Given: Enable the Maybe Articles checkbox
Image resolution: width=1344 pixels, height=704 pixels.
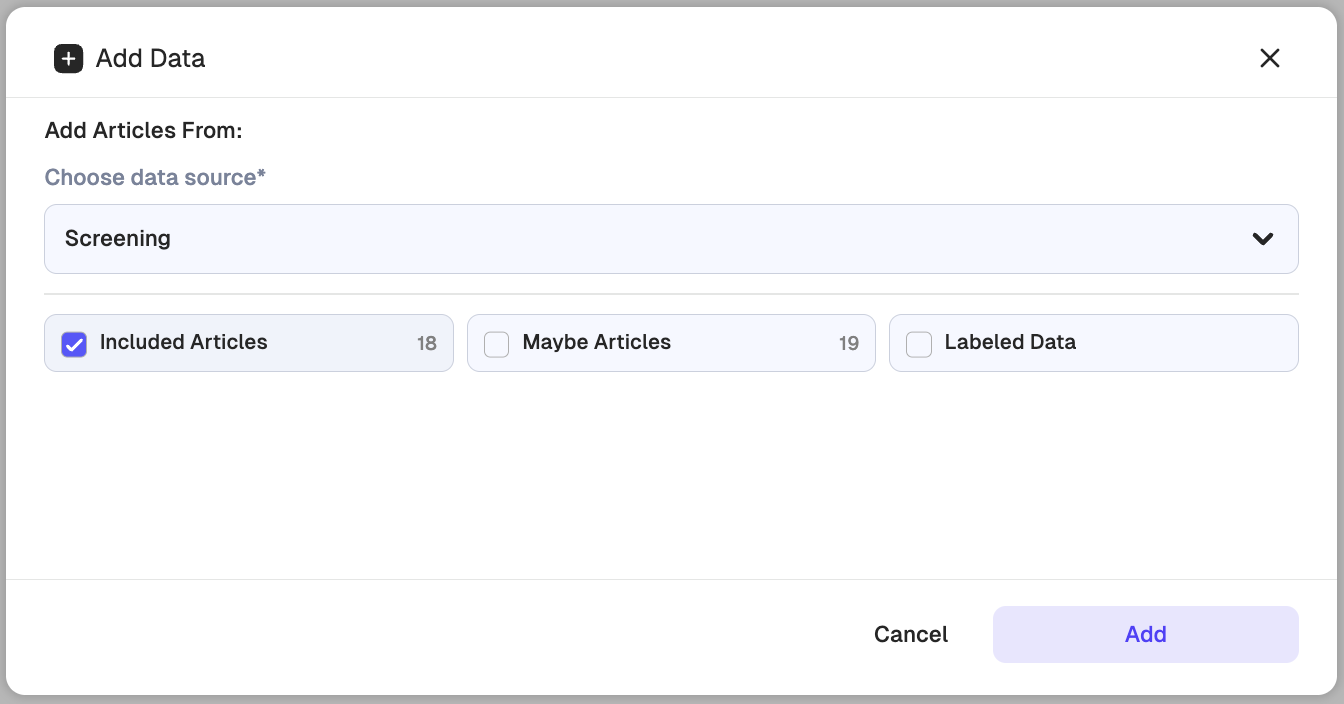Looking at the screenshot, I should click(496, 344).
